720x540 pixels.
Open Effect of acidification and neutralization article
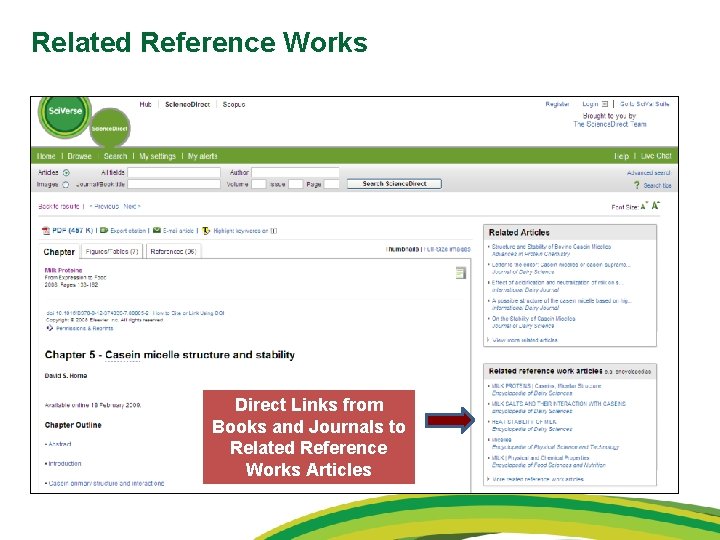point(557,282)
